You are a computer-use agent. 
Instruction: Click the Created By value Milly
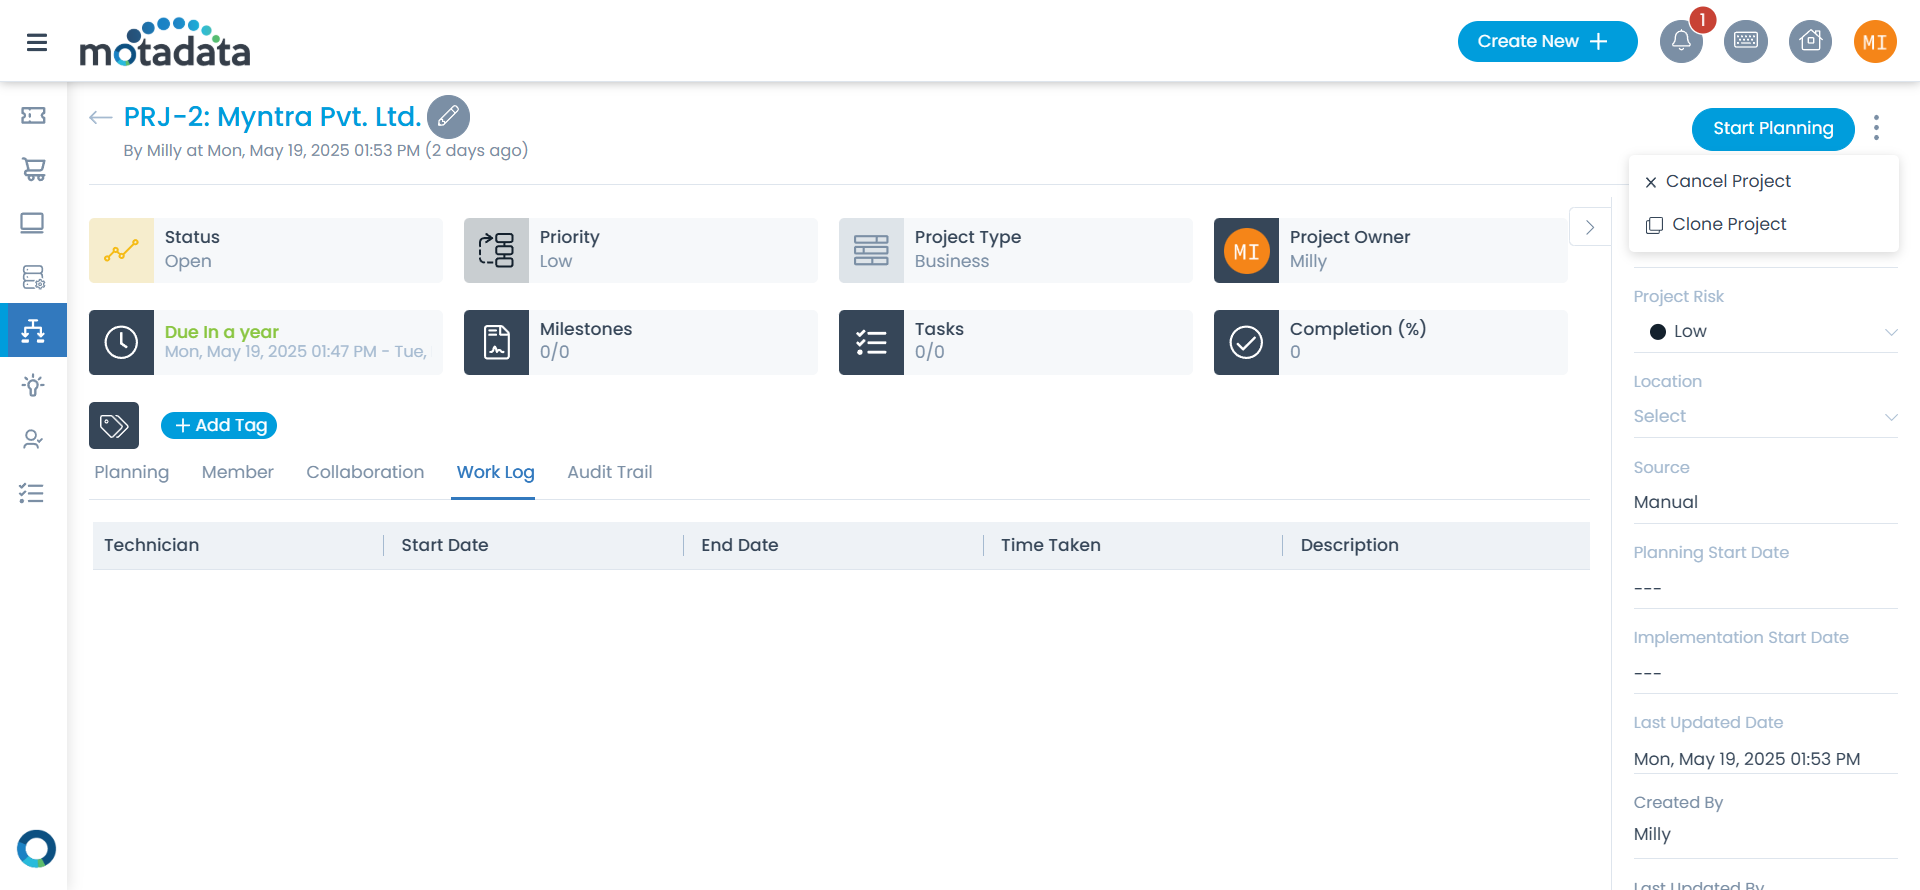pos(1652,834)
